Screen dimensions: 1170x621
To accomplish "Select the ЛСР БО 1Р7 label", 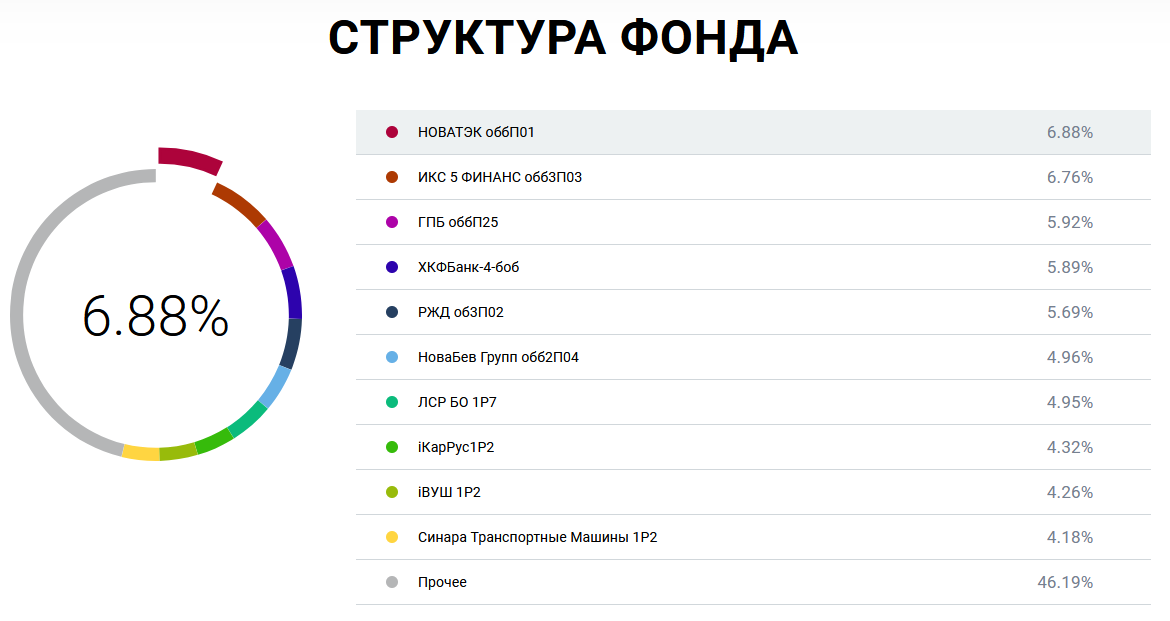I will (457, 402).
